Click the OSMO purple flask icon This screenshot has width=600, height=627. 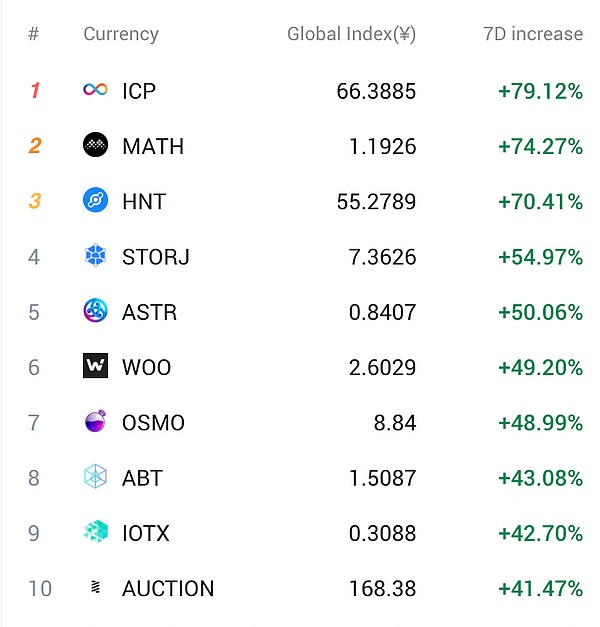pyautogui.click(x=95, y=422)
